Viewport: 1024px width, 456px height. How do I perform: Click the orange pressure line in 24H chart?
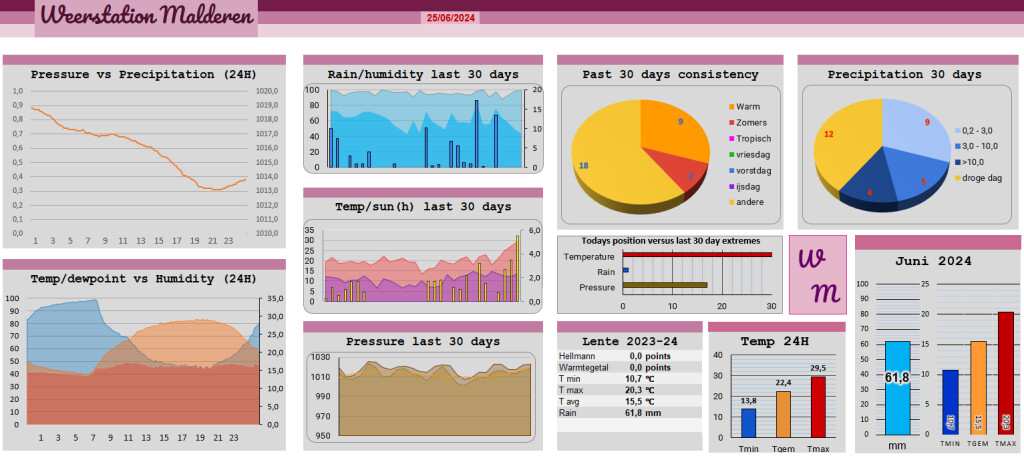coord(138,148)
